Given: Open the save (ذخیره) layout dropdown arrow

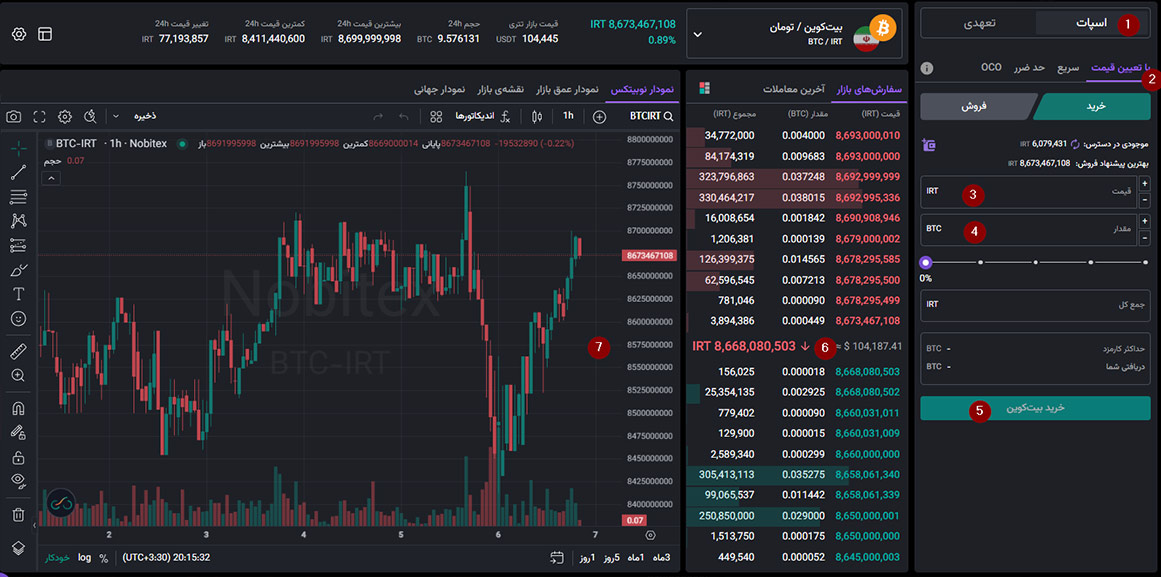Looking at the screenshot, I should [x=116, y=116].
